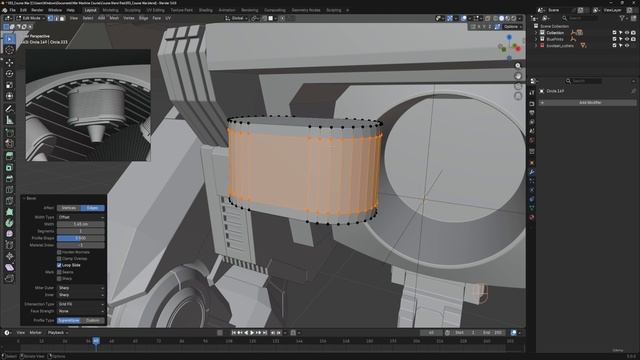Image resolution: width=640 pixels, height=360 pixels.
Task: Open the Render menu
Action: coord(37,10)
